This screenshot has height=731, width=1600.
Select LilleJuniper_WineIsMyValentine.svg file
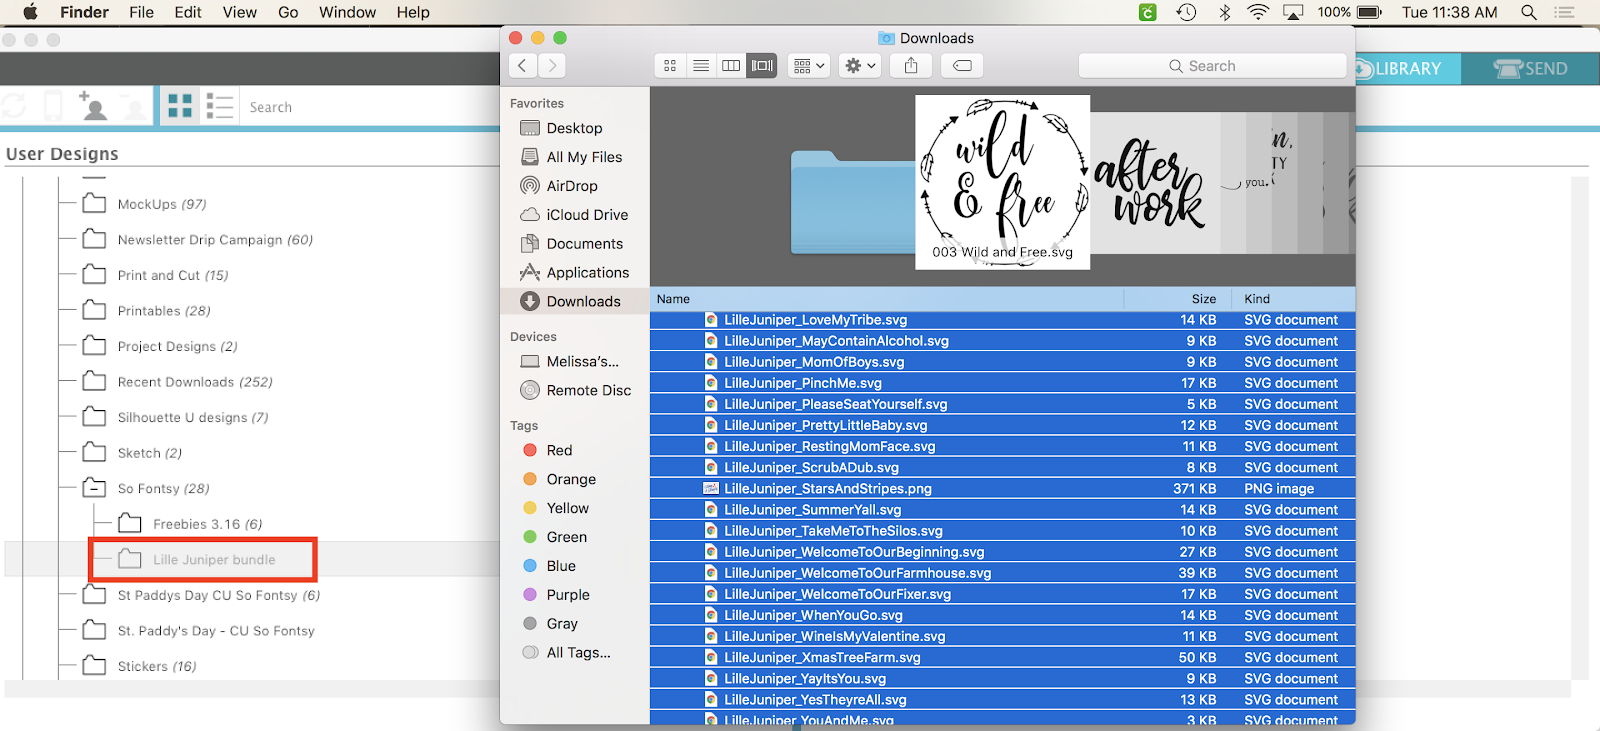(x=1002, y=636)
